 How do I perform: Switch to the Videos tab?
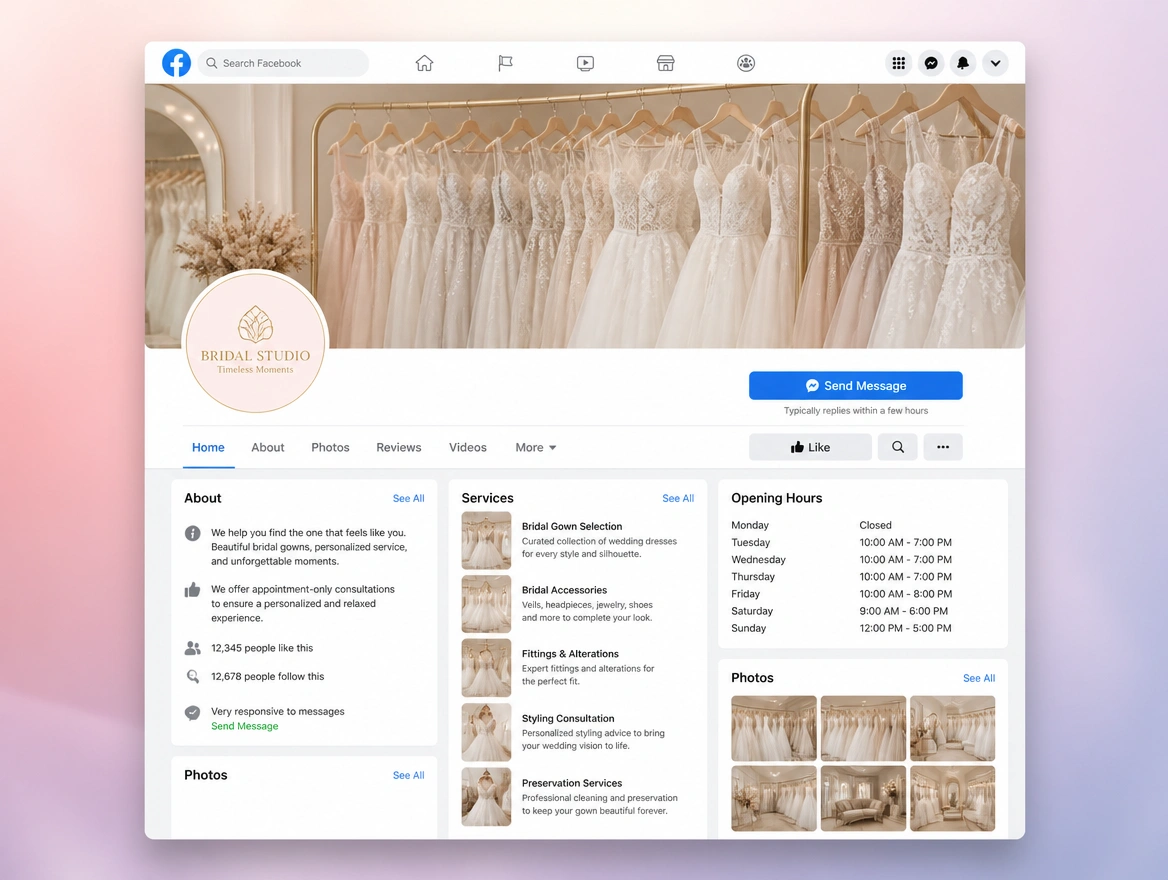(x=468, y=447)
